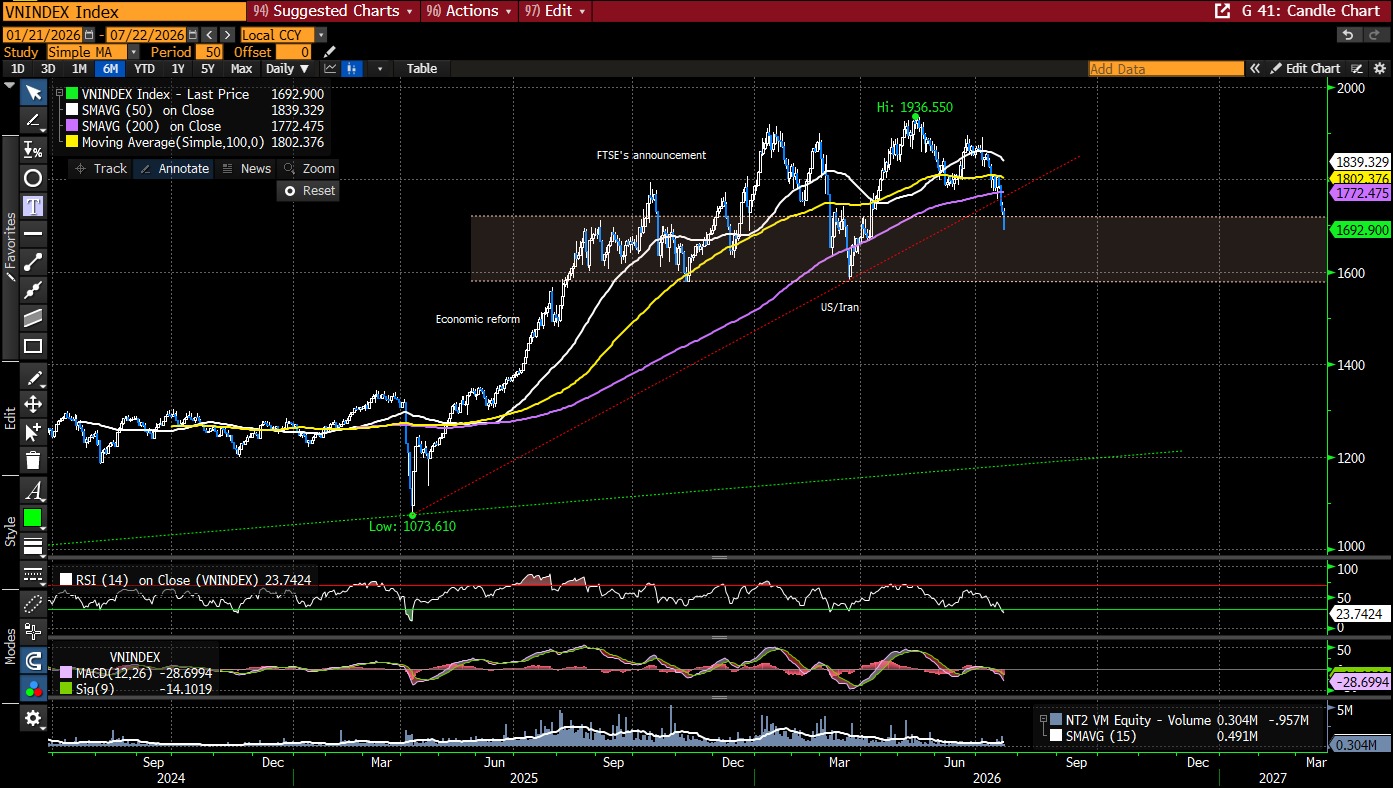Select the 6M time range

tap(110, 69)
